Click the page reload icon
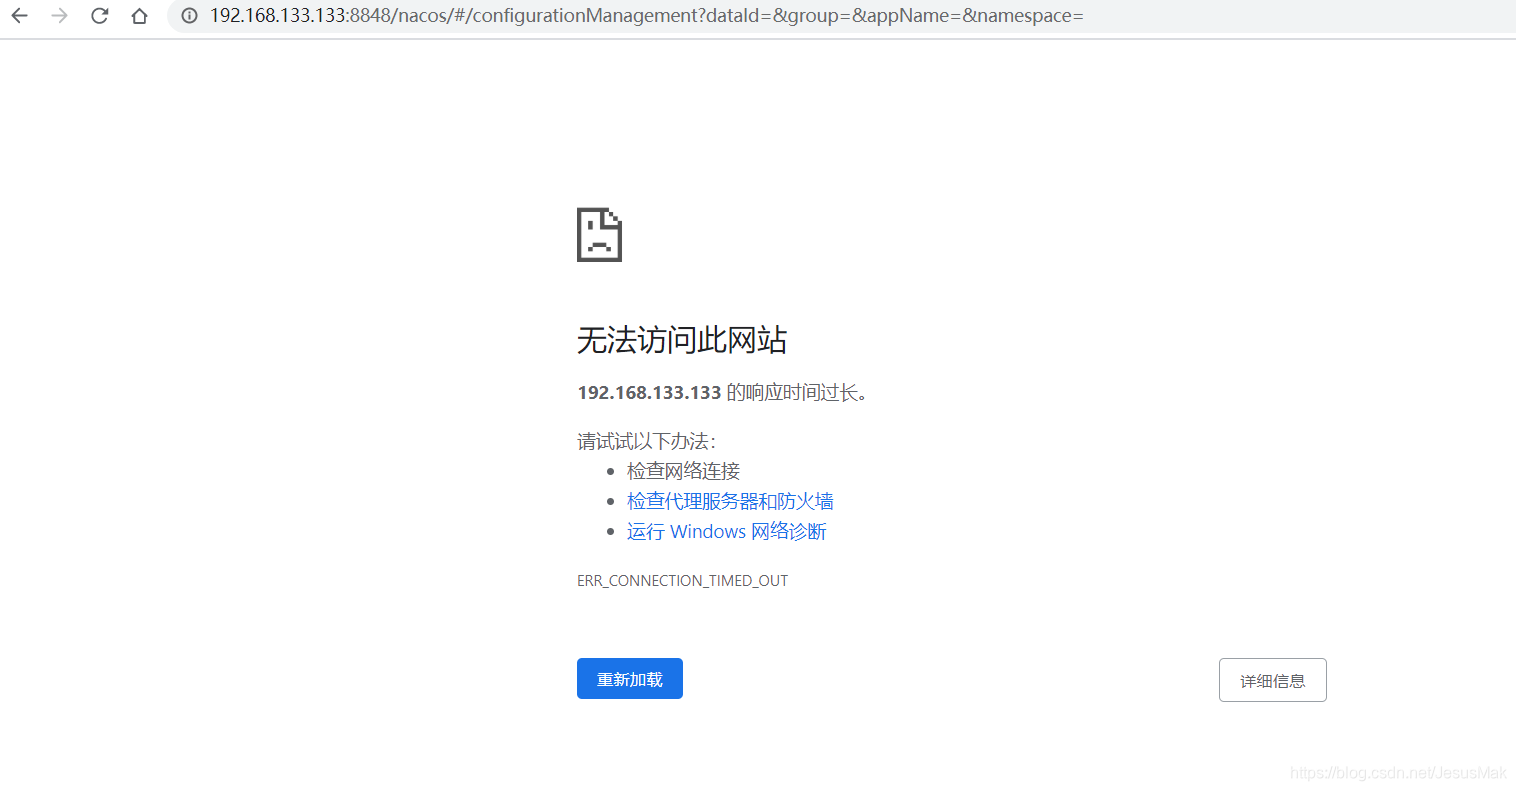Viewport: 1516px width, 791px height. (99, 16)
